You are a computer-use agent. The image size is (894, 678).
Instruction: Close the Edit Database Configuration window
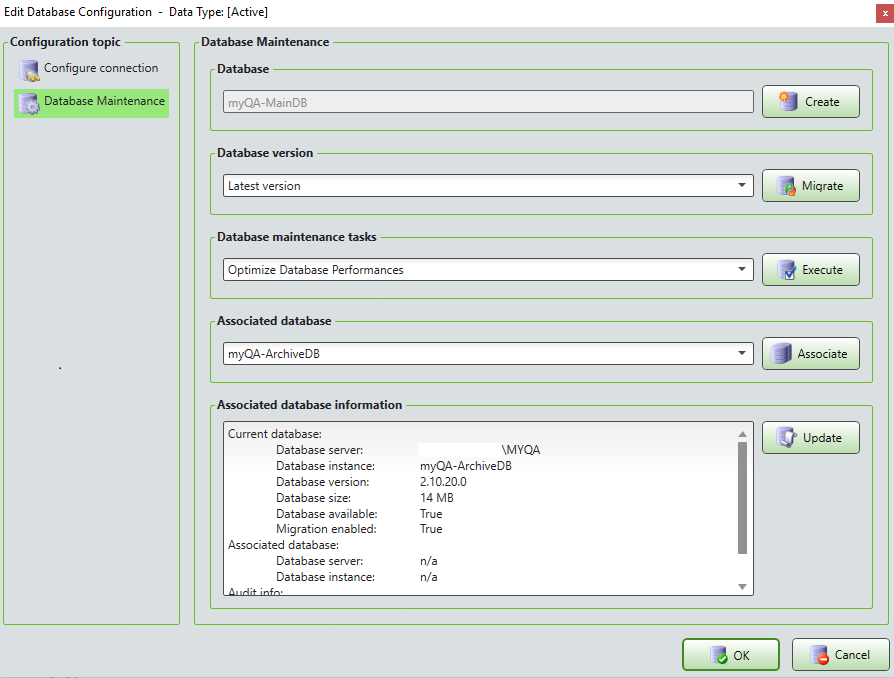point(885,13)
